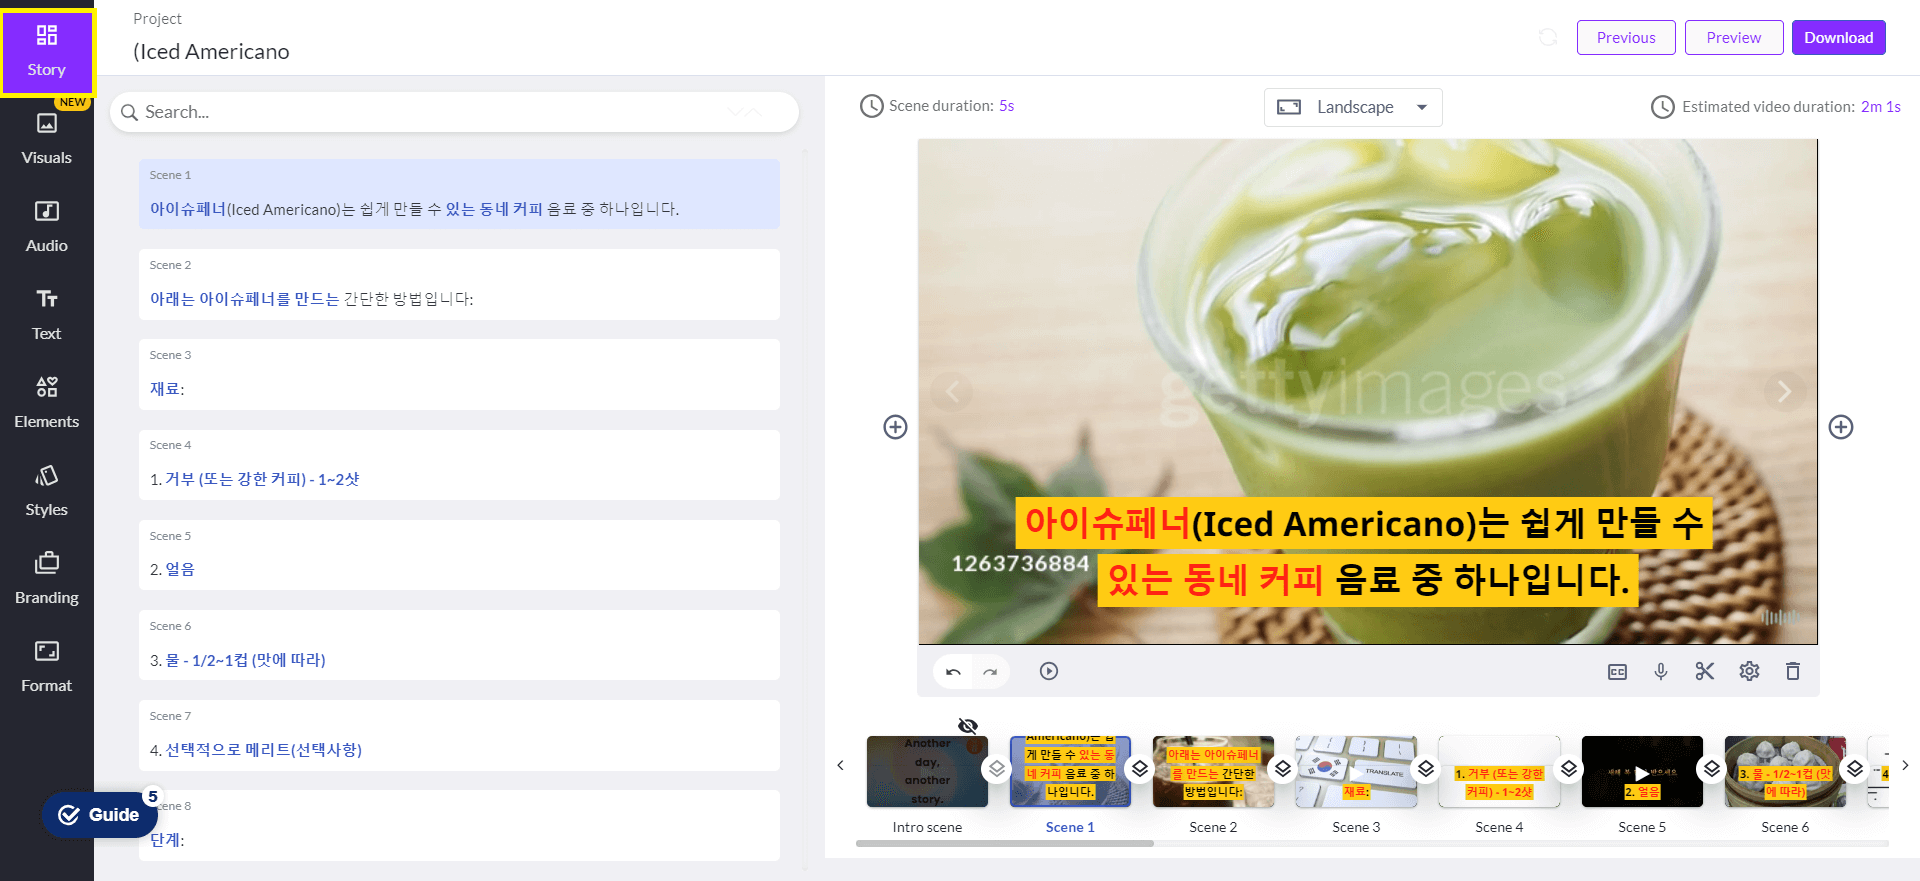This screenshot has width=1920, height=881.
Task: Focus the Search field
Action: (x=455, y=112)
